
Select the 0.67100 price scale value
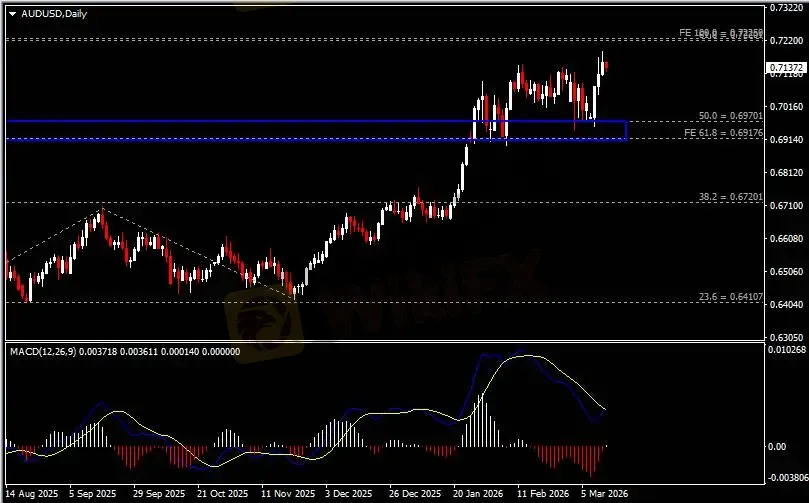pyautogui.click(x=786, y=205)
